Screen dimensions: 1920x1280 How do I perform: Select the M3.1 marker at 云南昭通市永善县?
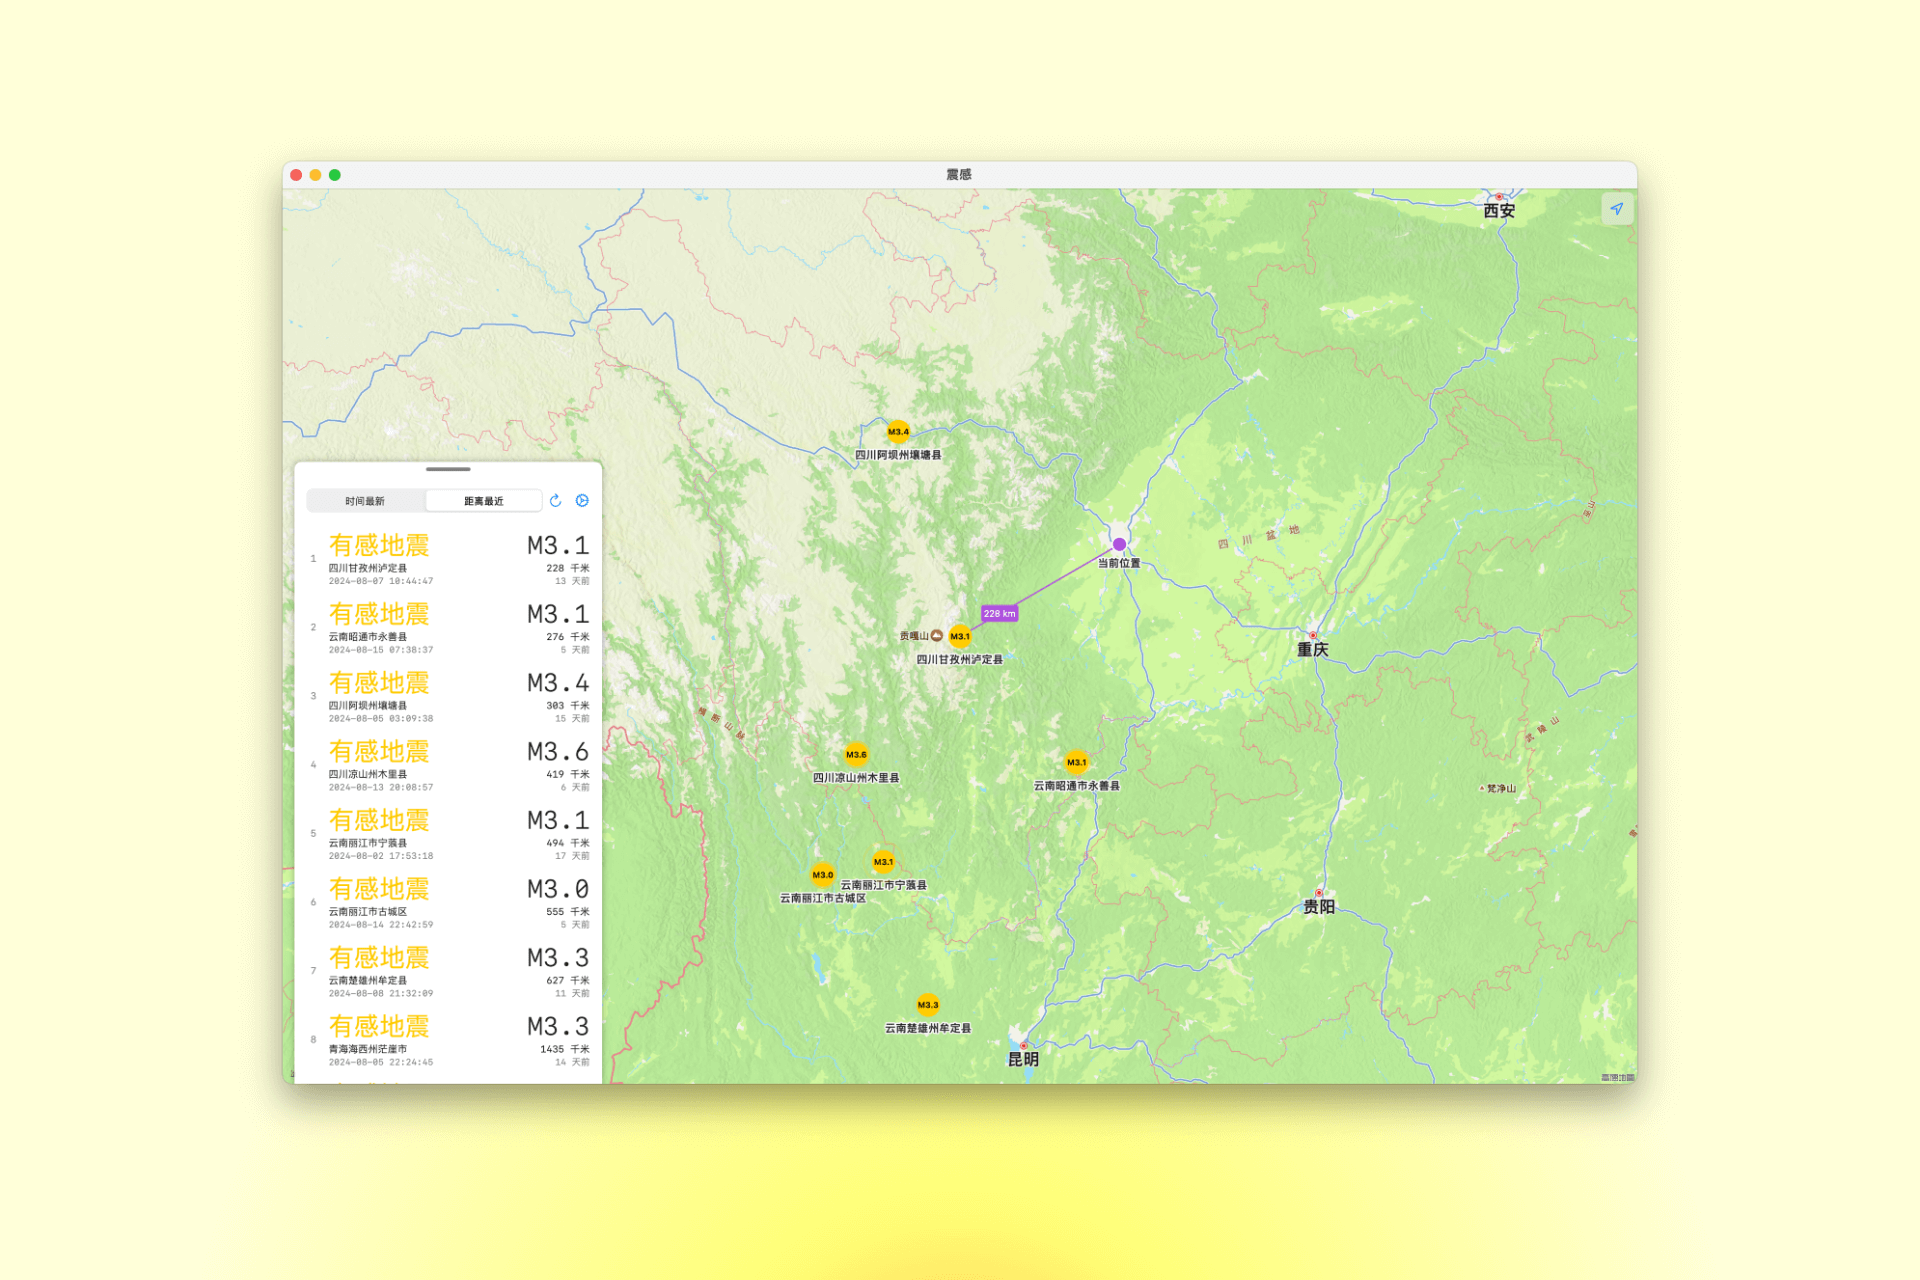[x=1076, y=763]
